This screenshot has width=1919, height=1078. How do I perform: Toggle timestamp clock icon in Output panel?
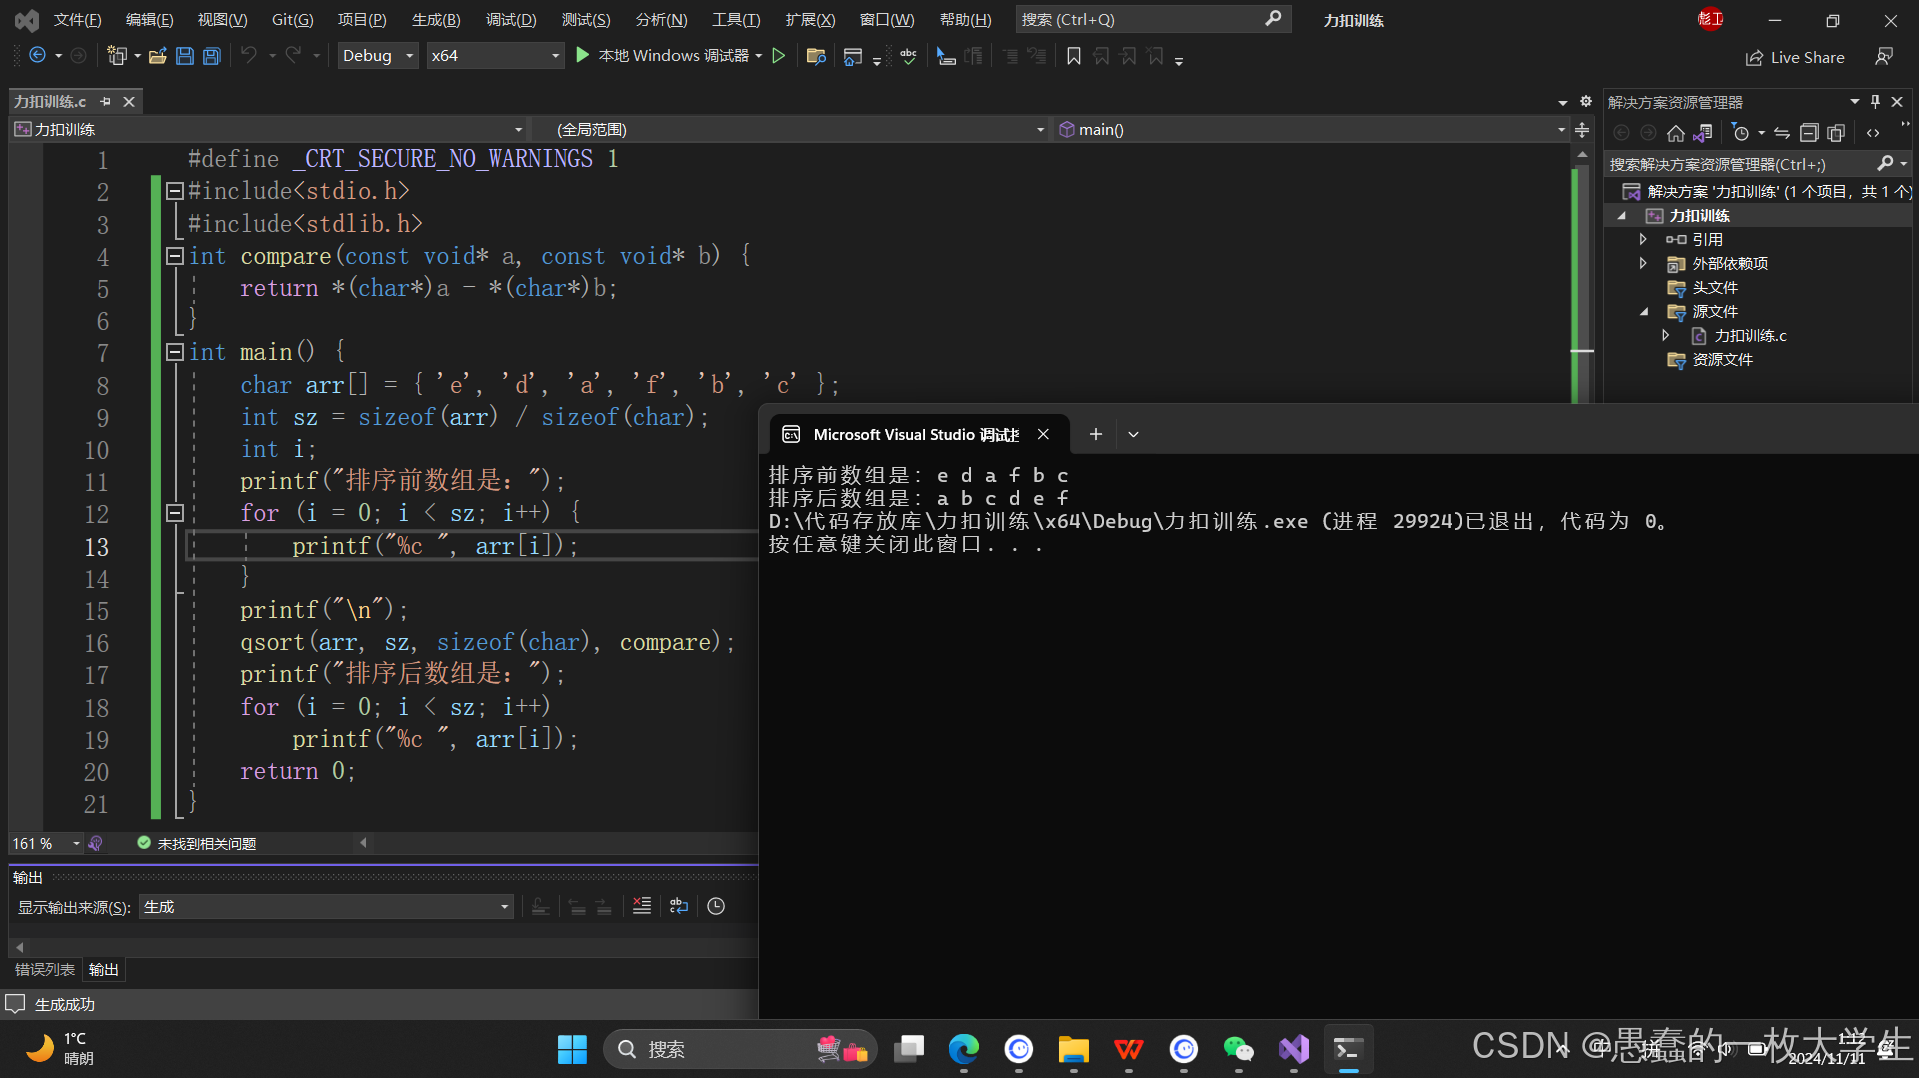click(x=716, y=906)
